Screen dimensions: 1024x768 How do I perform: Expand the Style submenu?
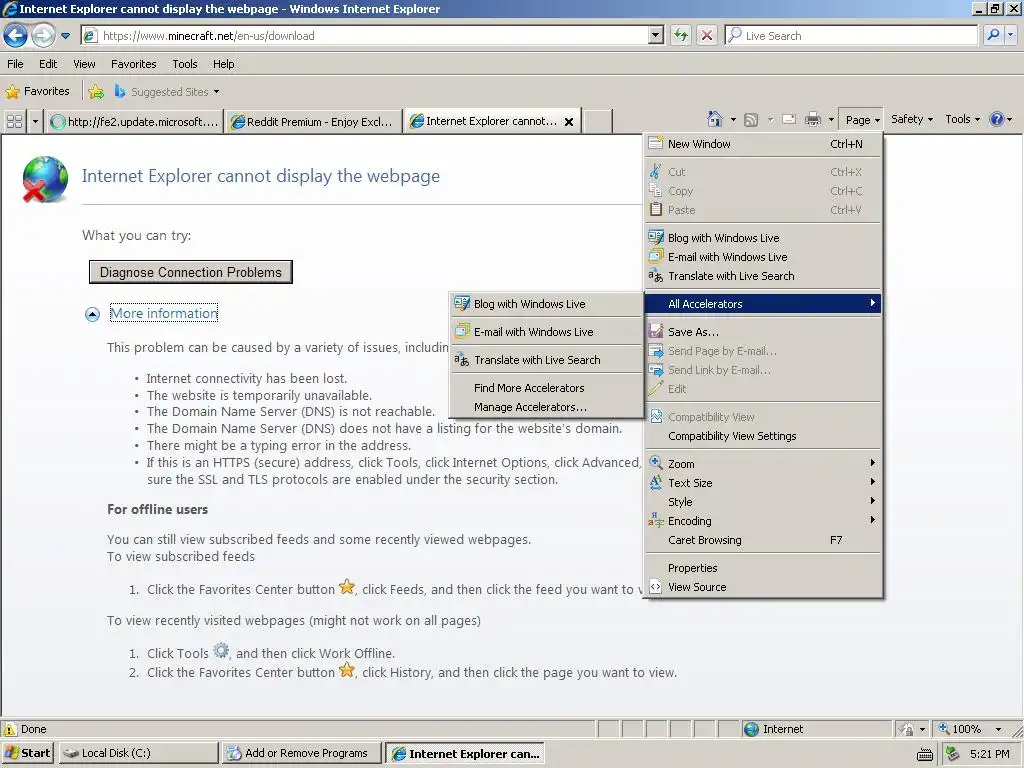pyautogui.click(x=763, y=502)
